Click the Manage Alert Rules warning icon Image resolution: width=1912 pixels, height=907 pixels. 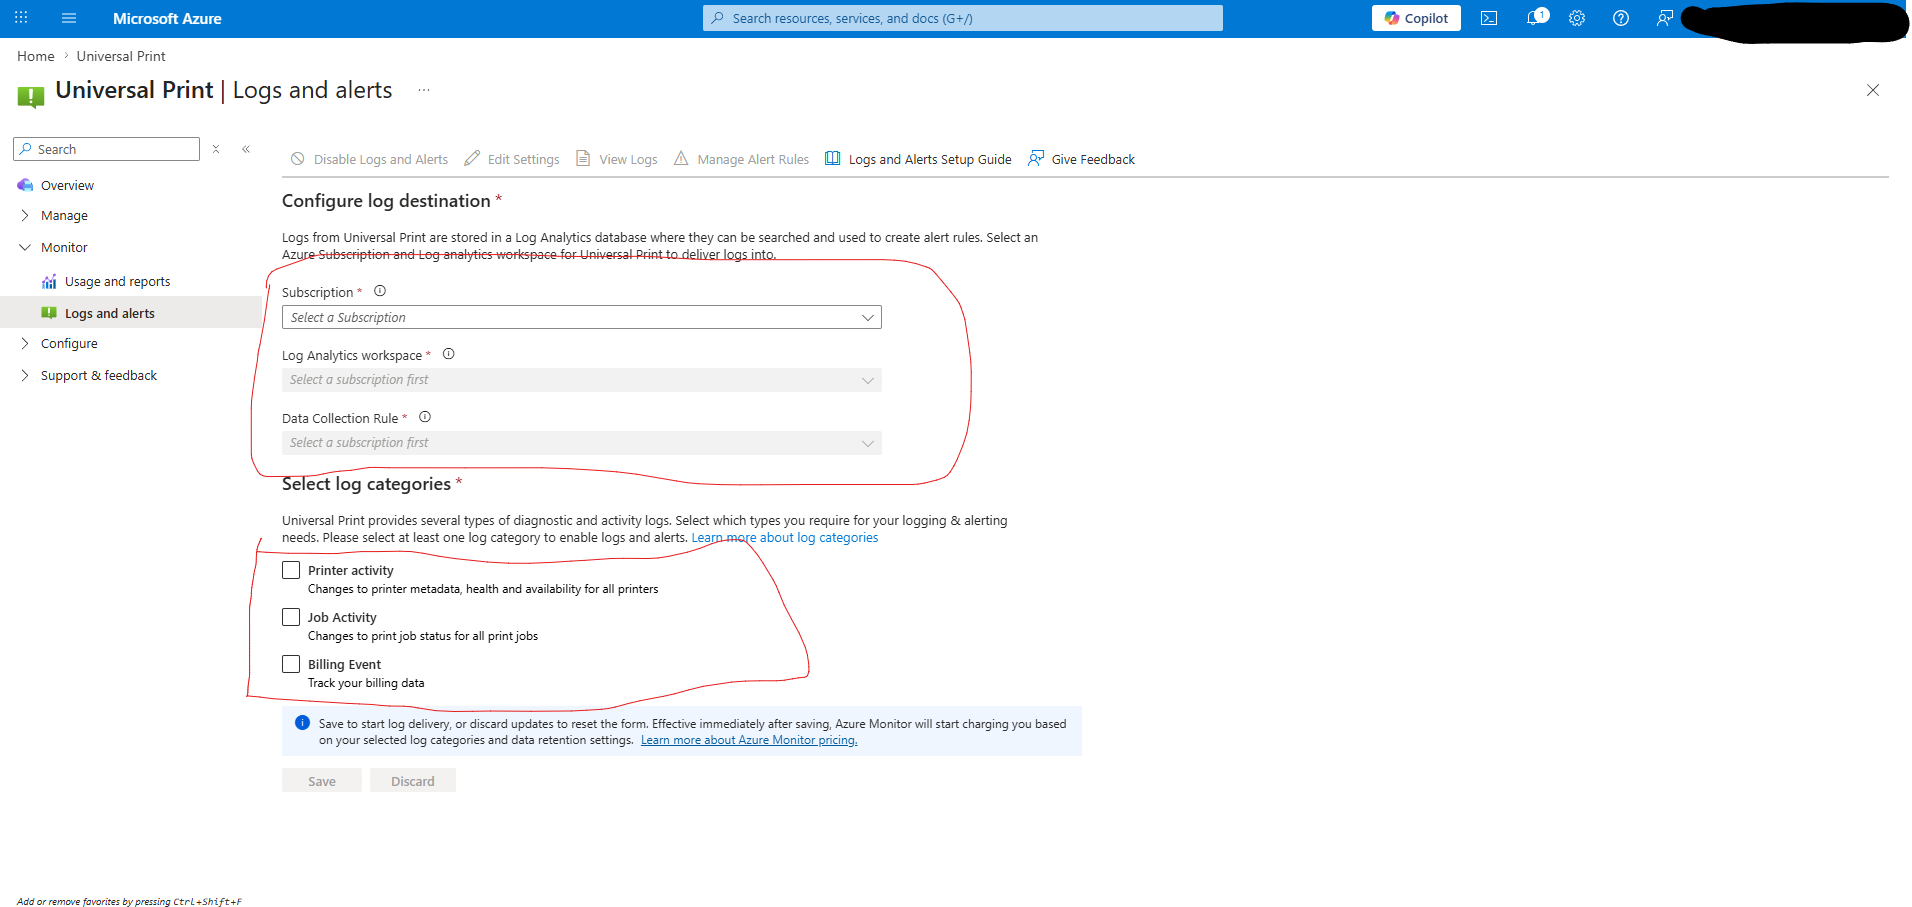click(681, 158)
